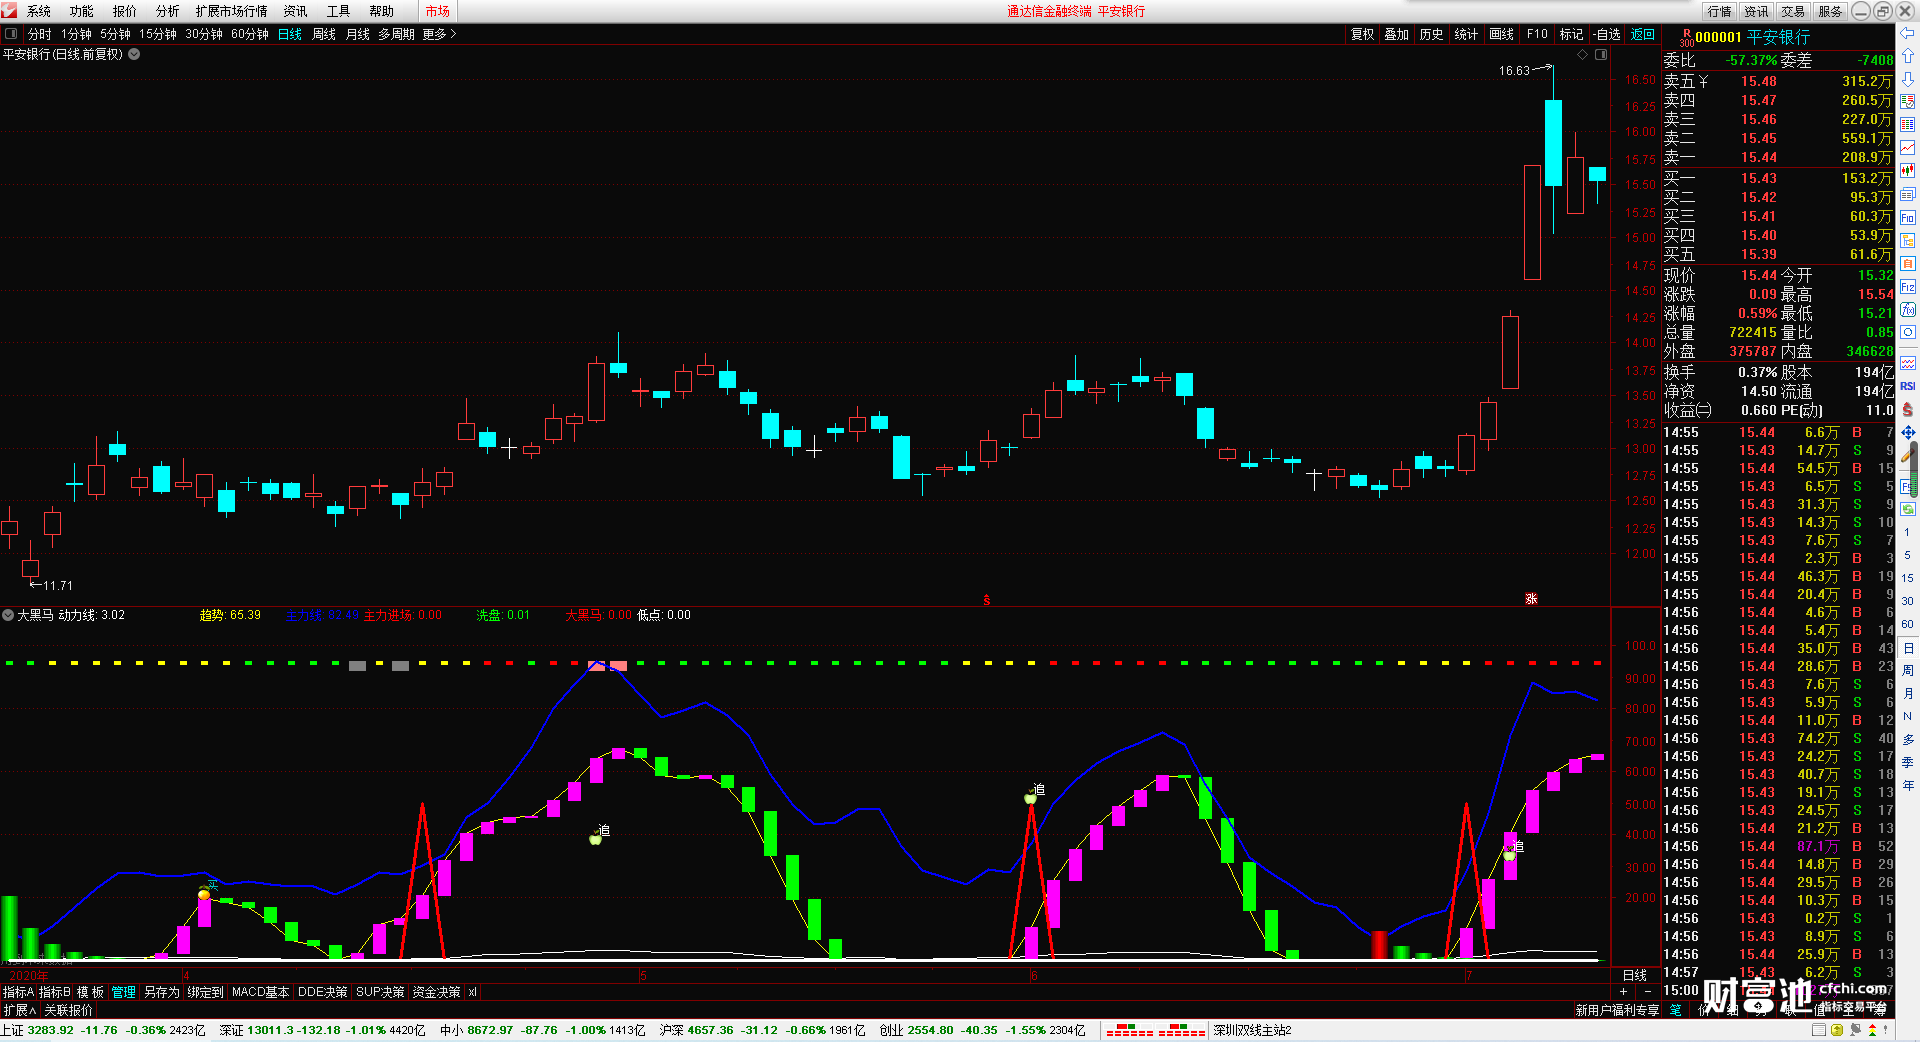Select the 周 period button in right sidebar

tap(1907, 671)
